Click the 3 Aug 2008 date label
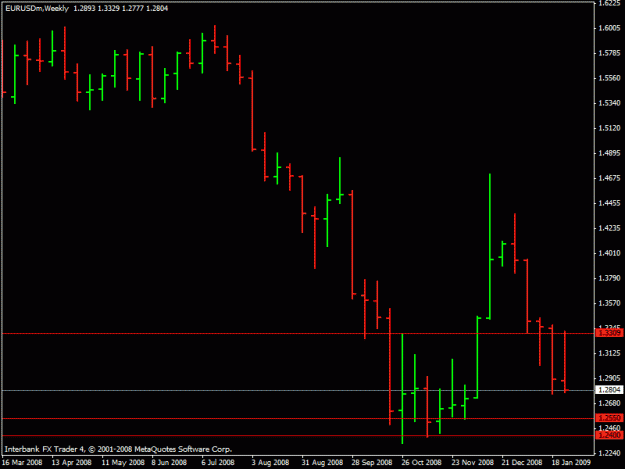 coord(270,462)
